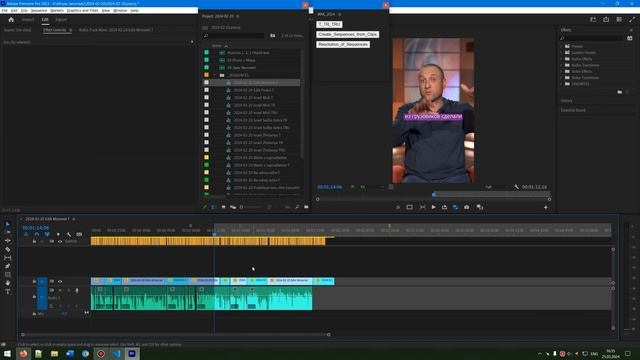Image resolution: width=640 pixels, height=360 pixels.
Task: Click the Create_Sequences_from_Clips button
Action: coord(347,34)
